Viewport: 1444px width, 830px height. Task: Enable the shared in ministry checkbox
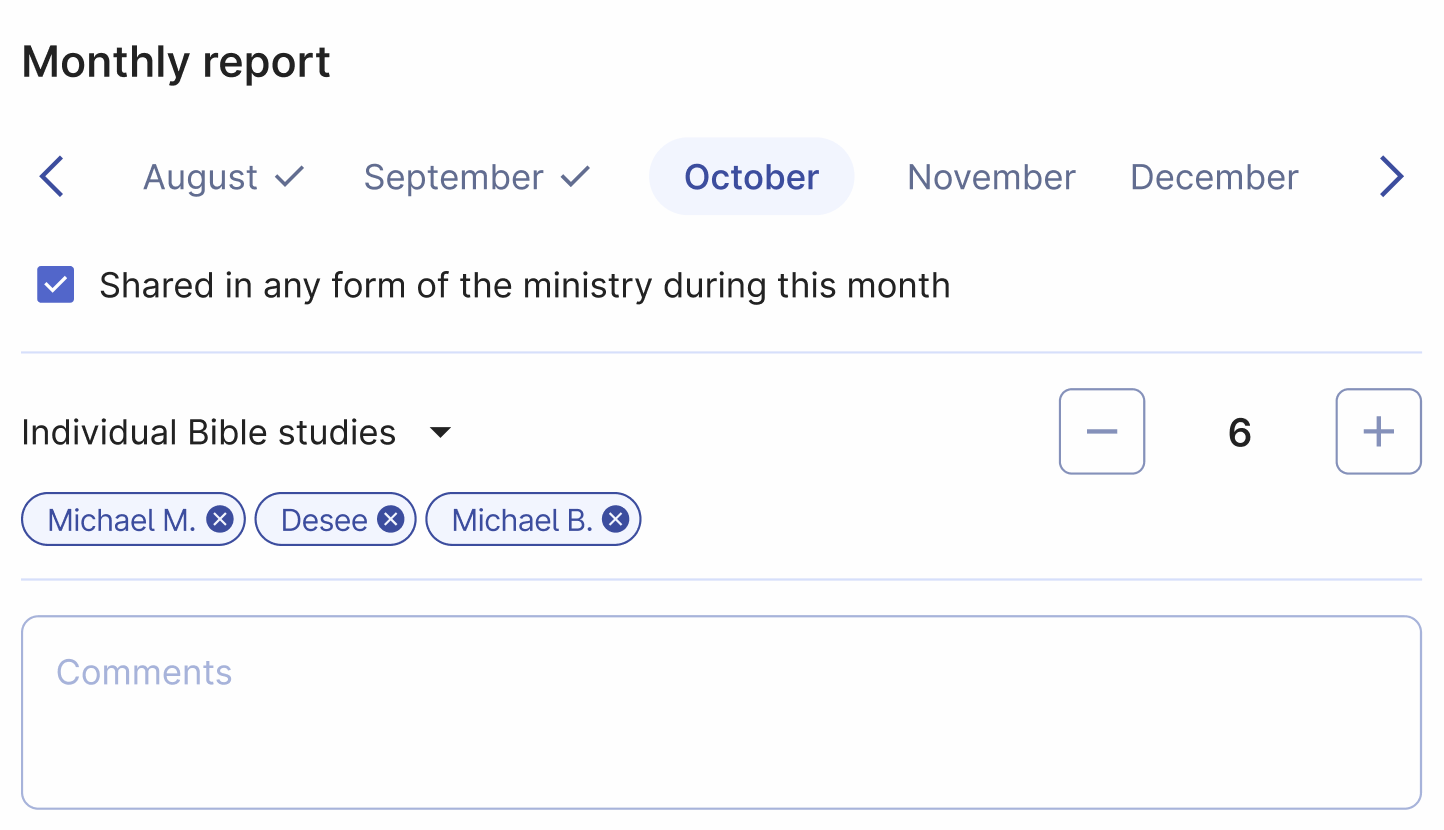(x=55, y=284)
